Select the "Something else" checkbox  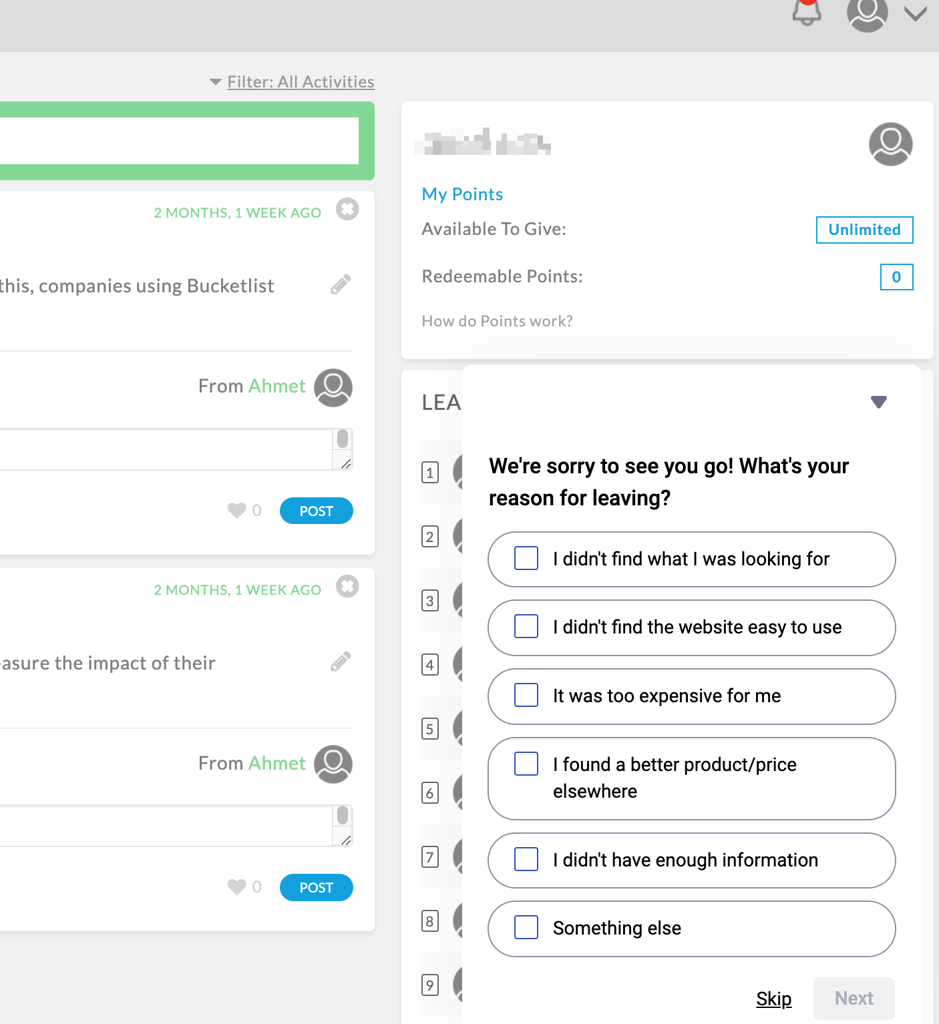[526, 928]
